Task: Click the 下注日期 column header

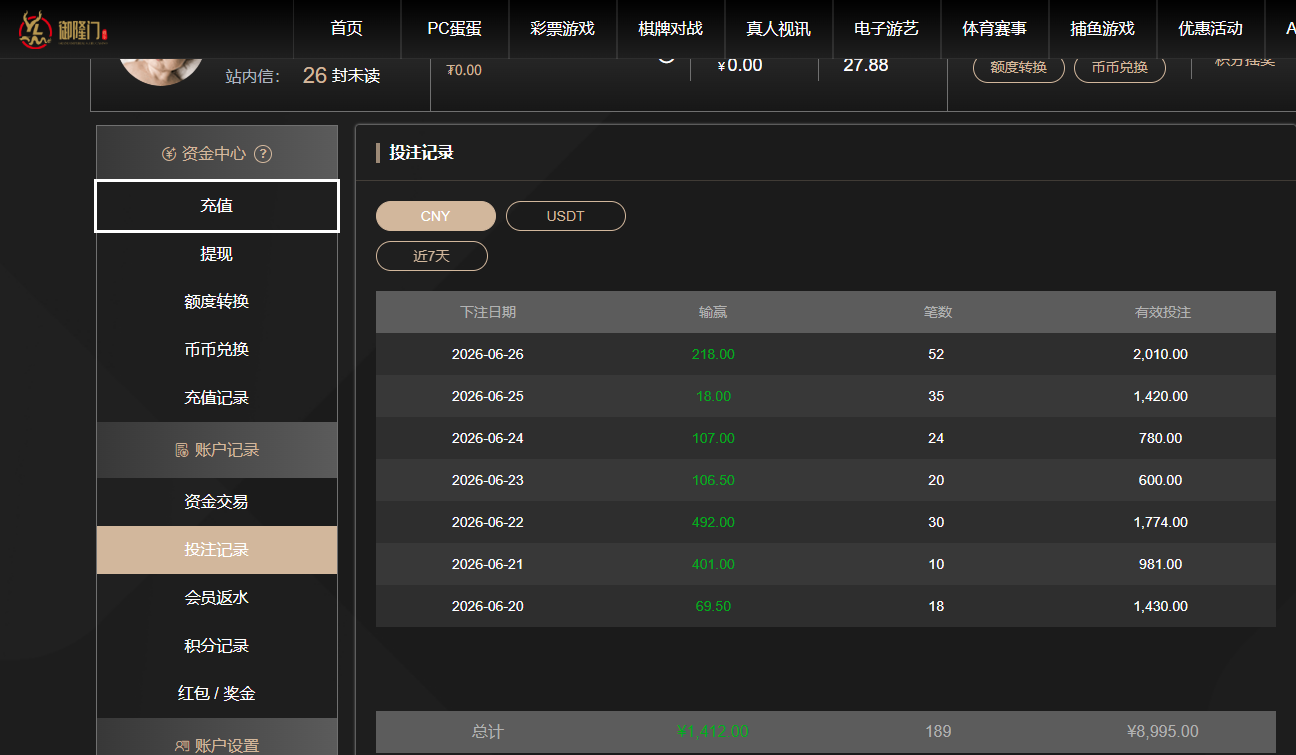Action: [x=488, y=312]
